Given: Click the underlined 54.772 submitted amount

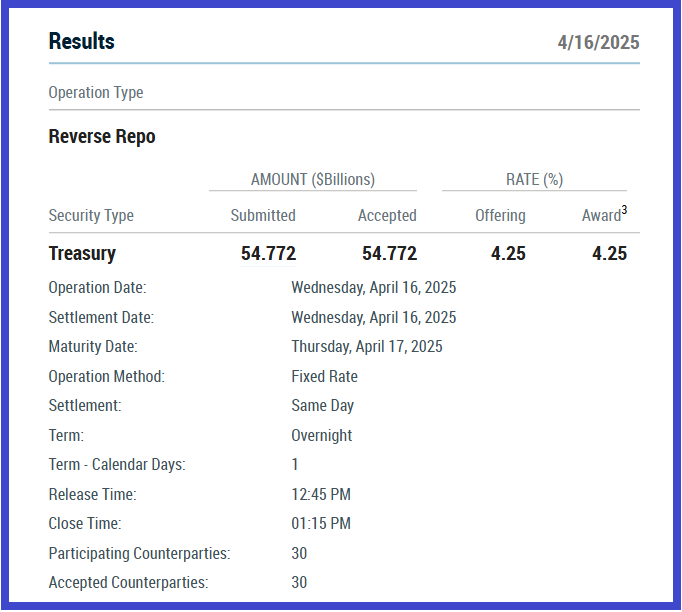Looking at the screenshot, I should click(x=268, y=254).
